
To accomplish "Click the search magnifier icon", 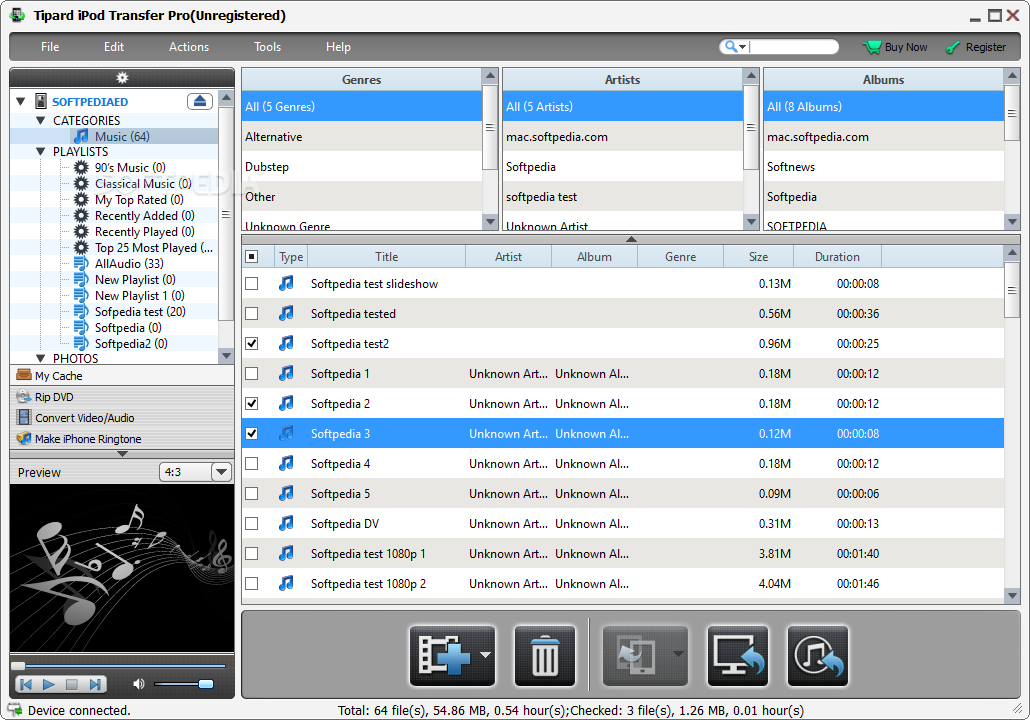I will tap(730, 47).
